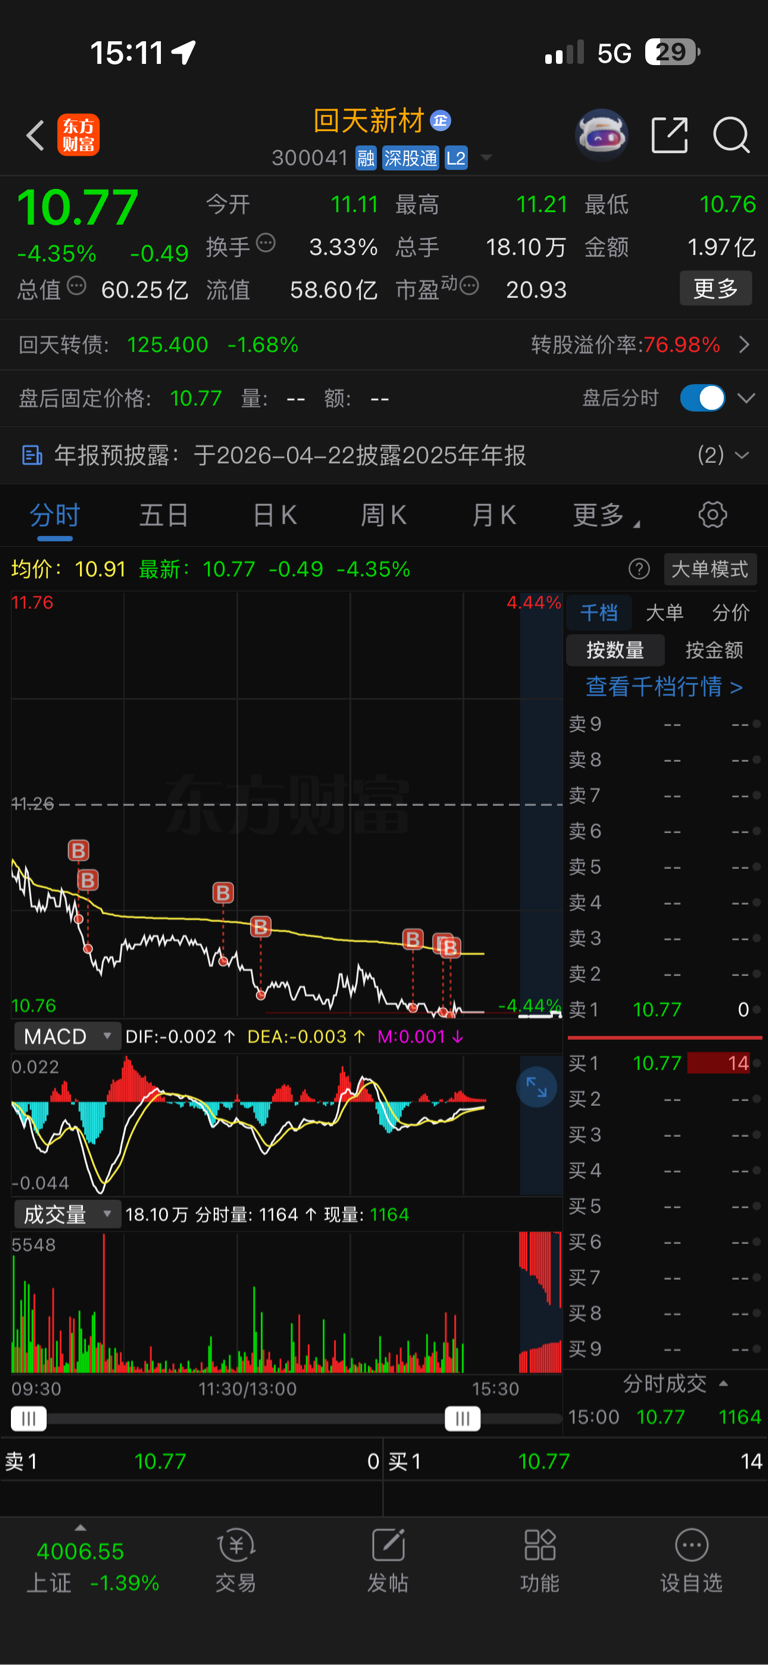The height and width of the screenshot is (1665, 768).
Task: Tap the 卖1 10.77 order row
Action: [664, 1009]
